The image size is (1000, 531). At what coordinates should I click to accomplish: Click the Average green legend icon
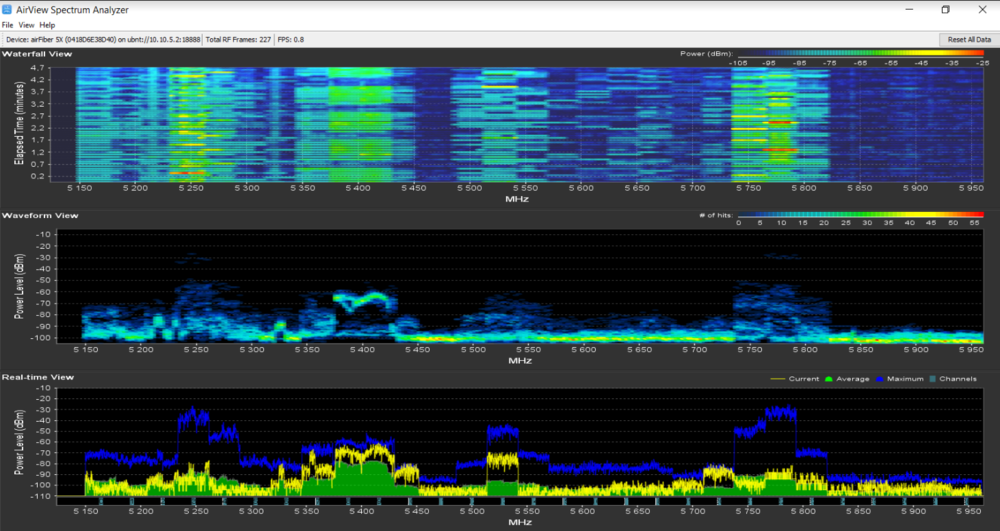click(x=829, y=379)
